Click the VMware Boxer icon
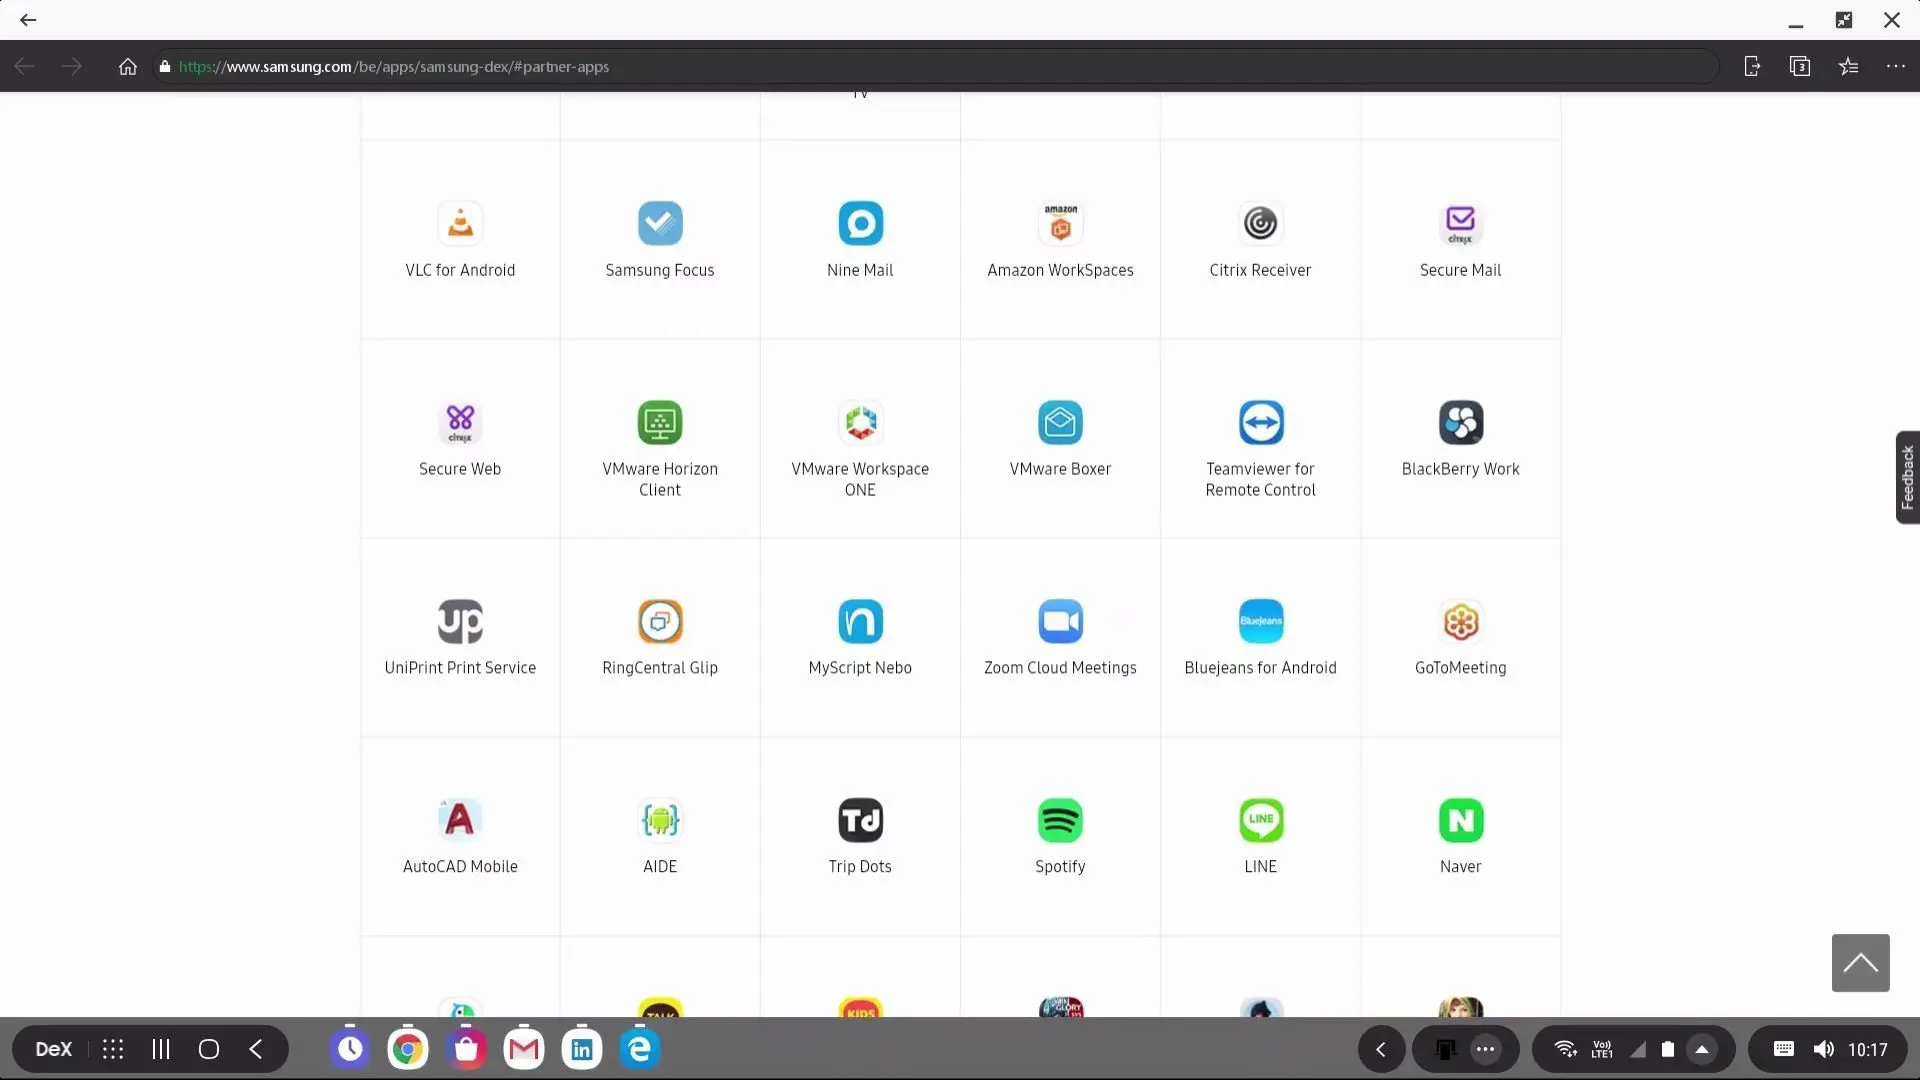This screenshot has width=1920, height=1080. [1060, 422]
